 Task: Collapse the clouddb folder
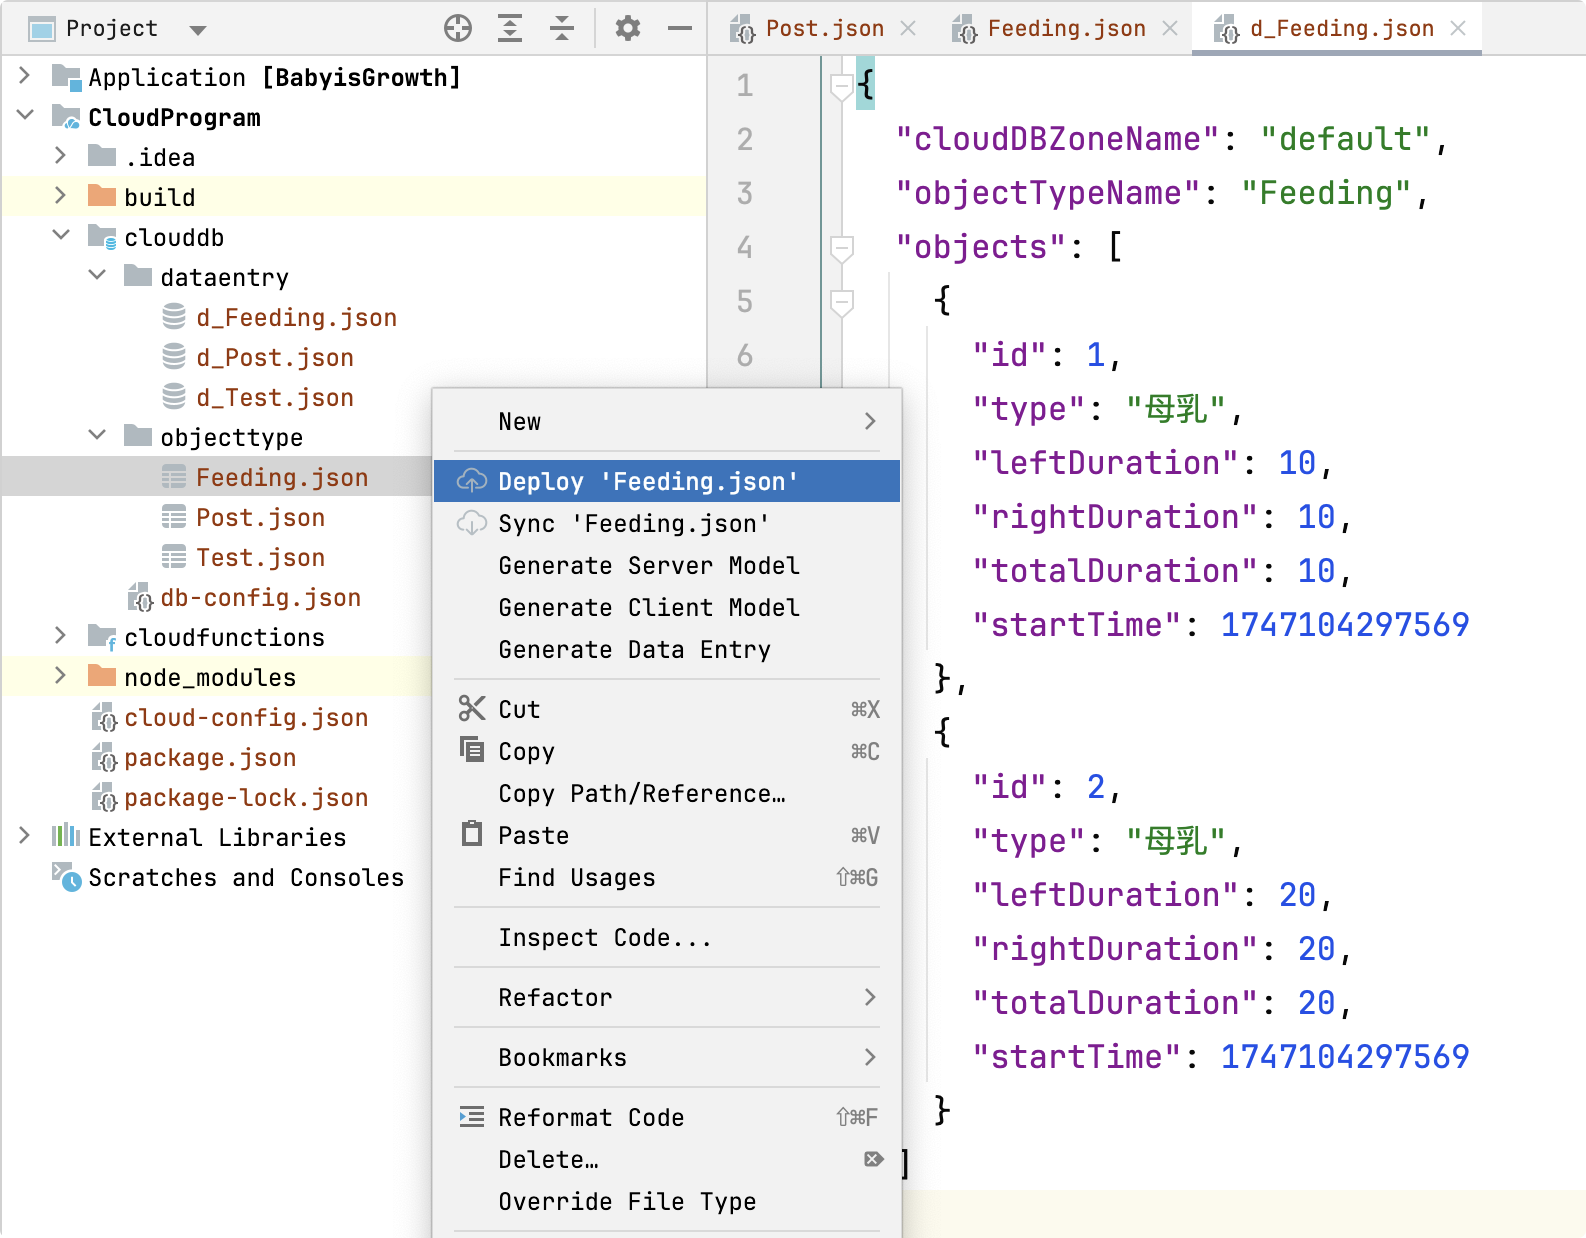pos(61,236)
